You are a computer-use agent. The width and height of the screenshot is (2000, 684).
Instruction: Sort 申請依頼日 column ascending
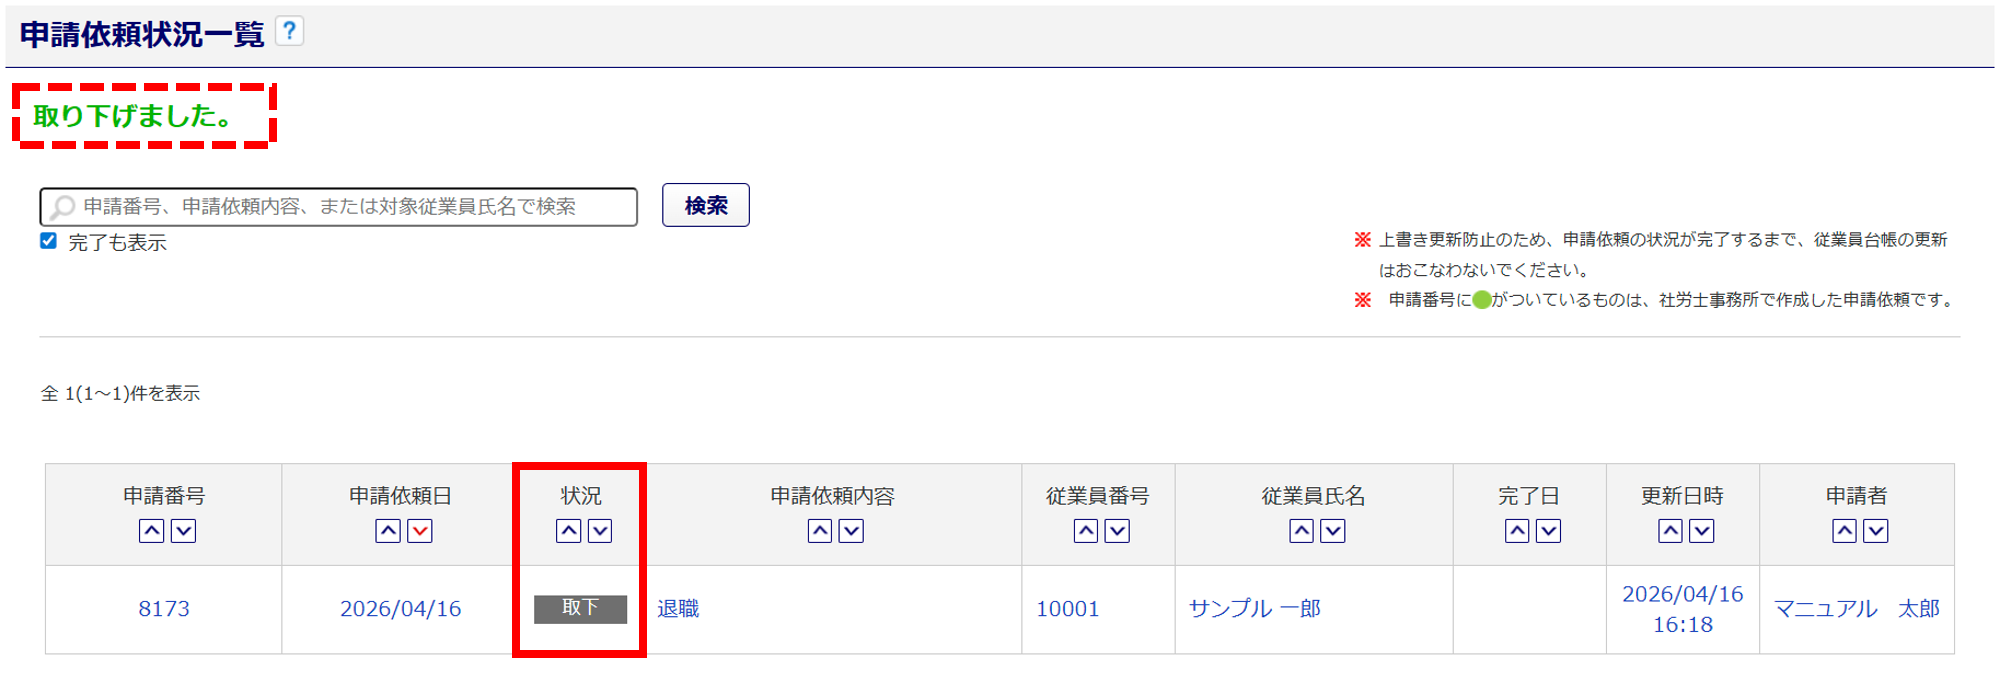(388, 531)
